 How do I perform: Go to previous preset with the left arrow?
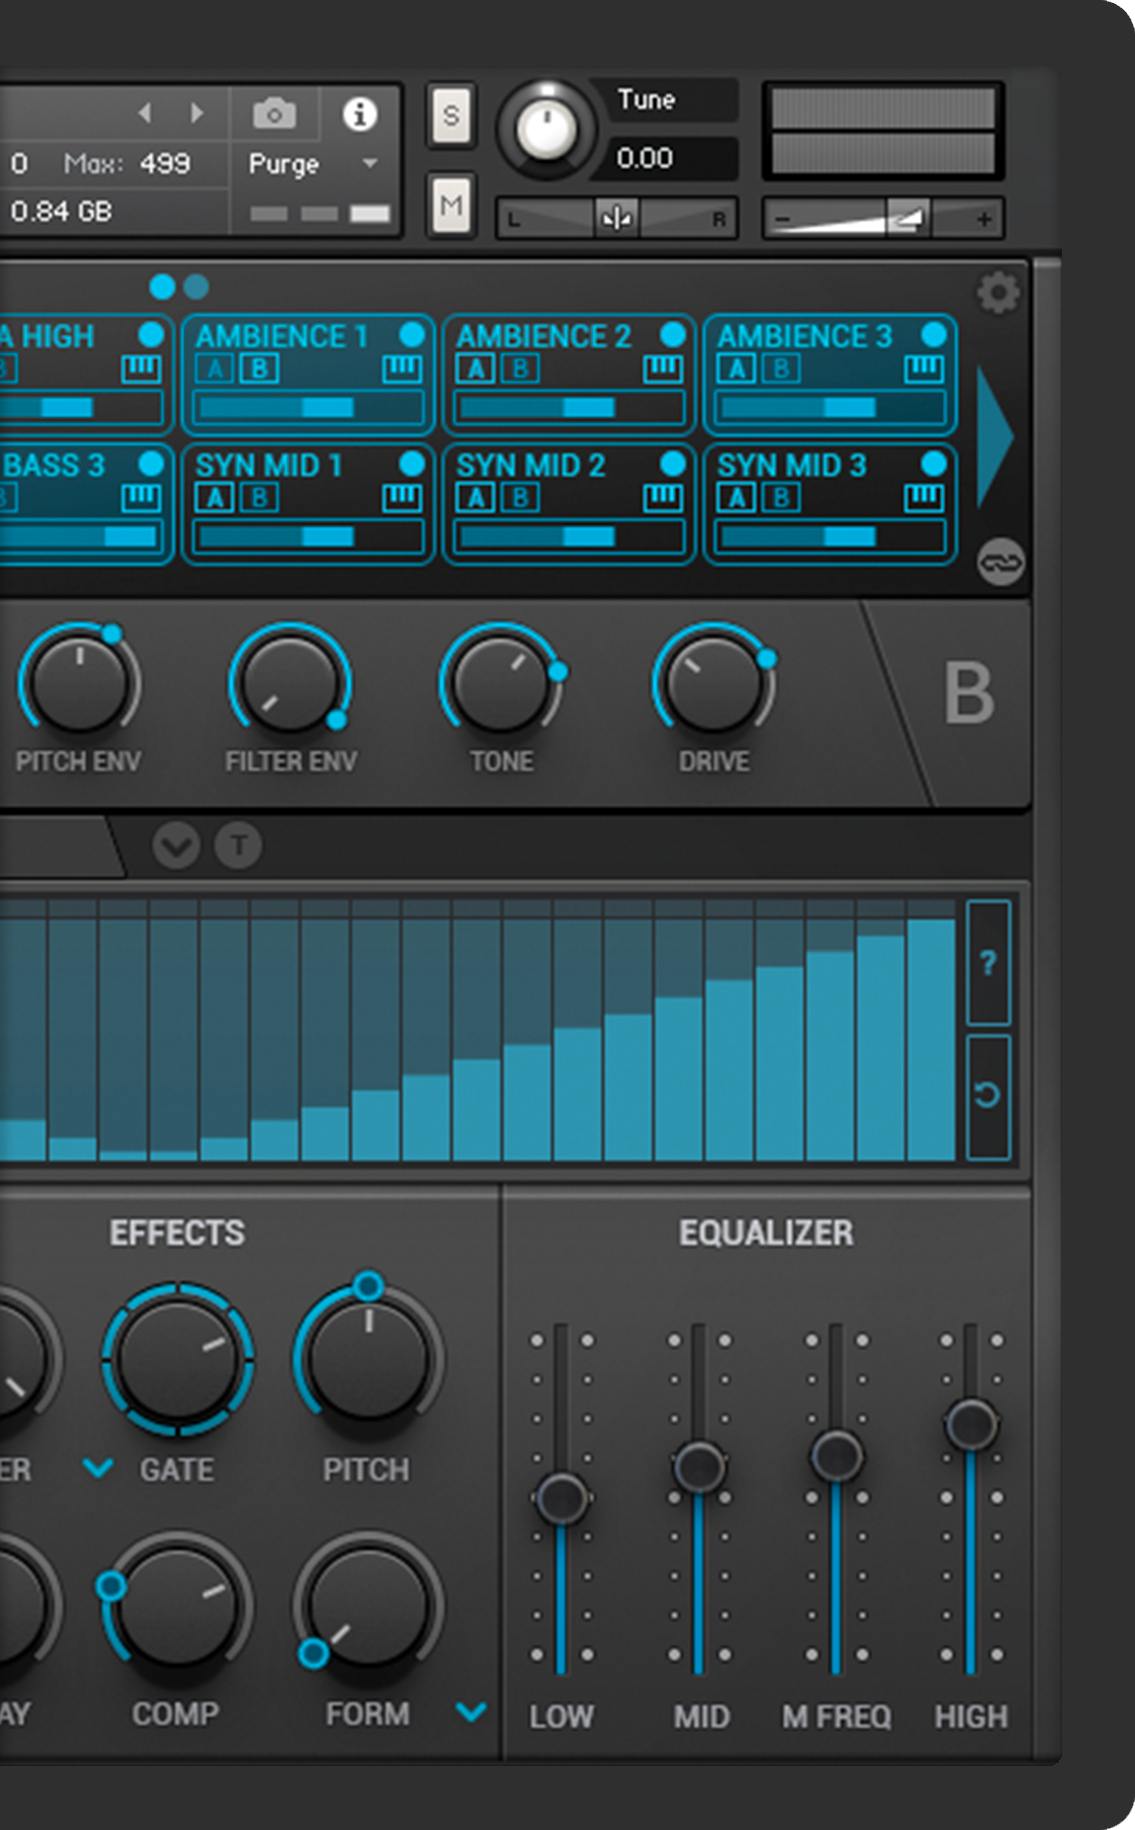click(146, 113)
